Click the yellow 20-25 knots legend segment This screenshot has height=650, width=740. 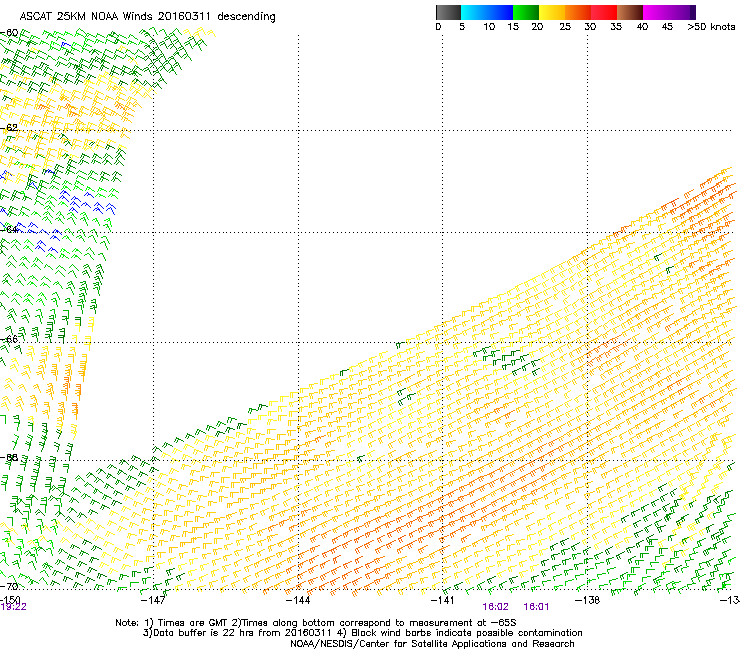[552, 12]
